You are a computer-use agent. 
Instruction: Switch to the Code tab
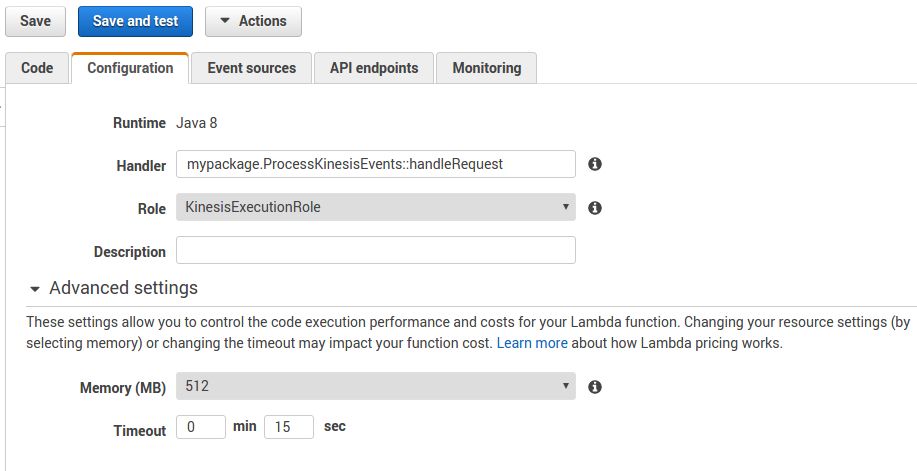click(x=37, y=68)
